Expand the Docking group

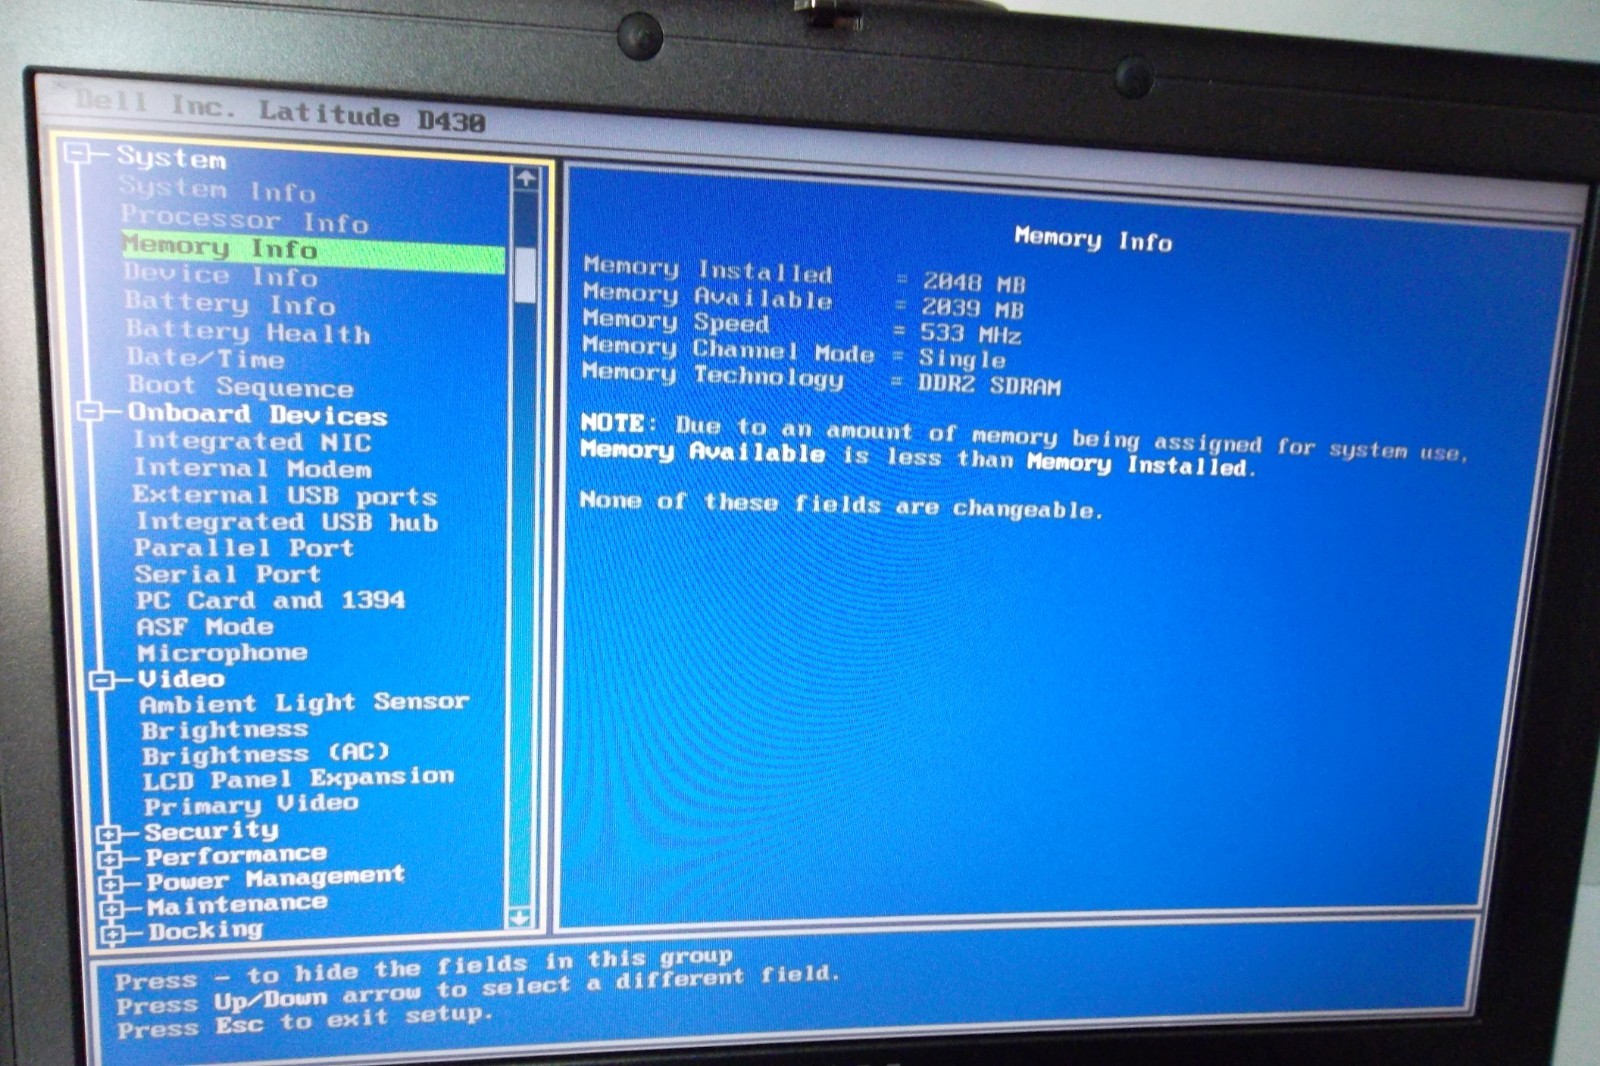click(x=112, y=934)
